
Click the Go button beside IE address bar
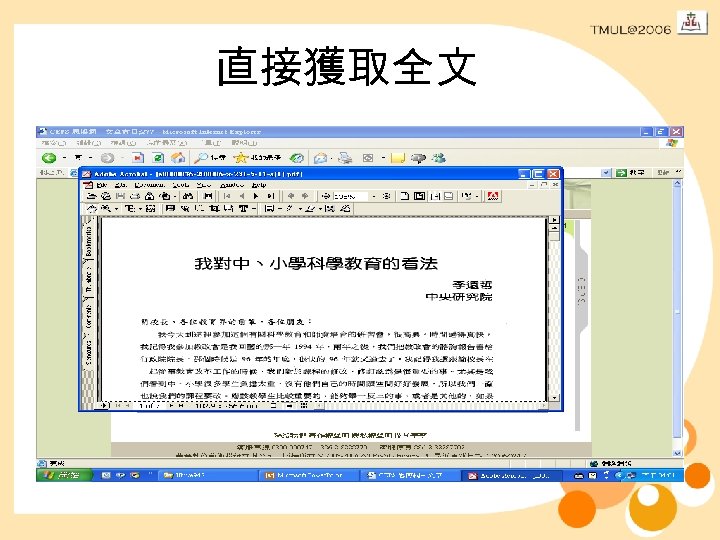pyautogui.click(x=630, y=173)
